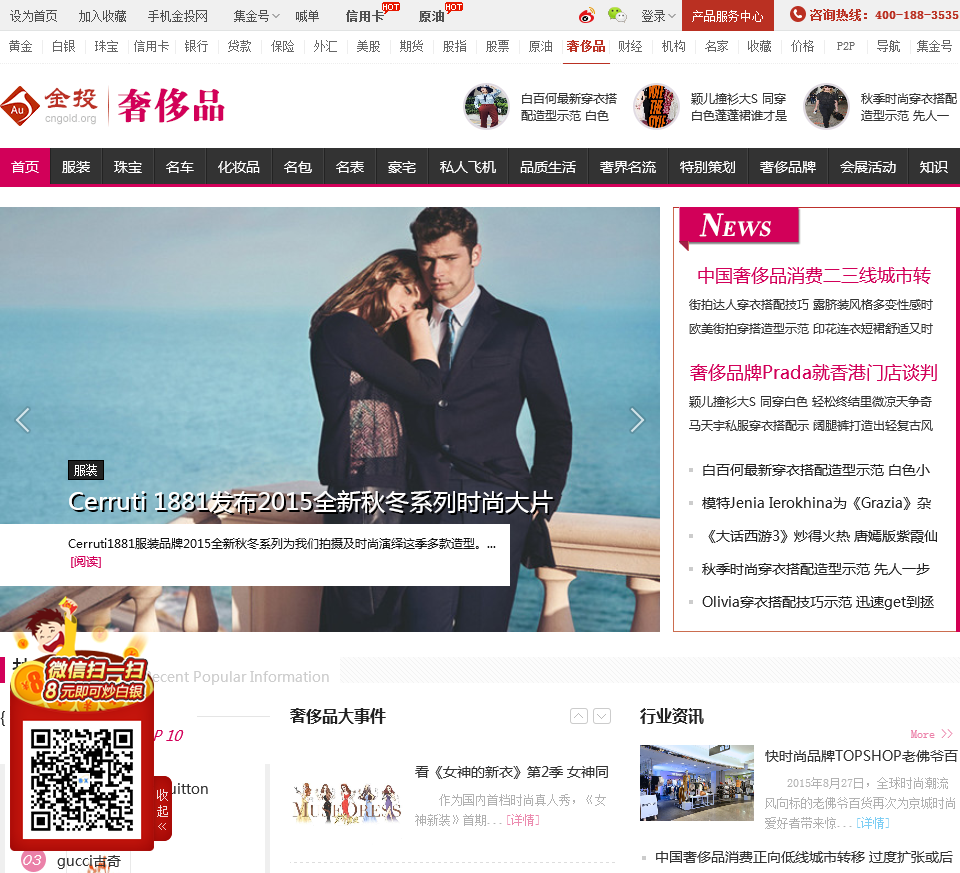Open the WeChat icon in top bar
Image resolution: width=960 pixels, height=873 pixels.
(x=617, y=16)
